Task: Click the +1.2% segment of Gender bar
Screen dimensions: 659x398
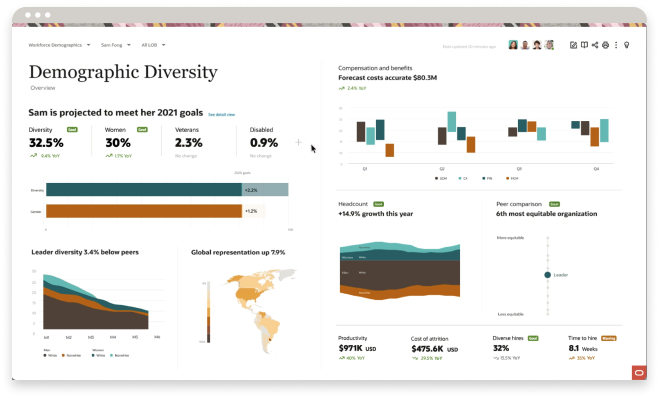Action: [x=253, y=211]
